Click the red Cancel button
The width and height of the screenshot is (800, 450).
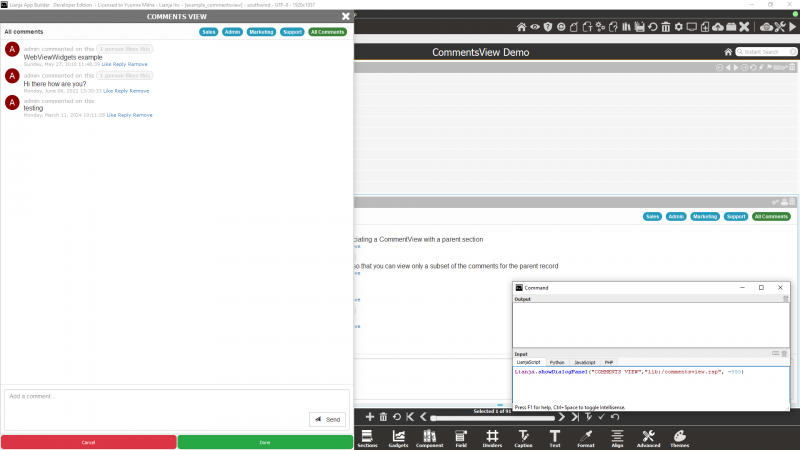point(88,441)
